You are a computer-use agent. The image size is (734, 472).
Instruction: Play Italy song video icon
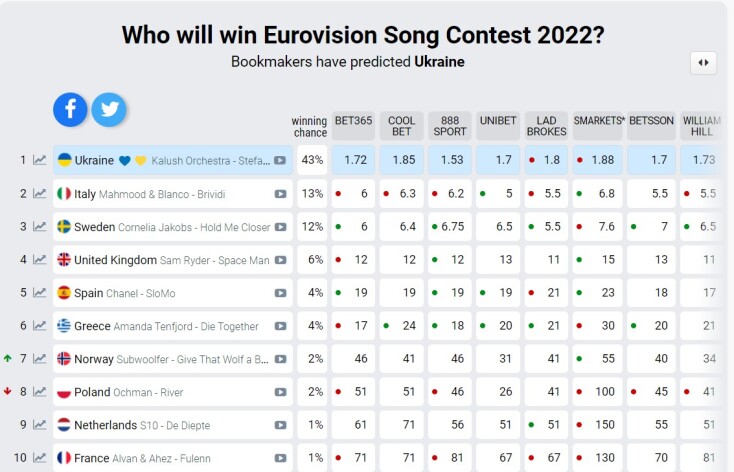tap(280, 194)
